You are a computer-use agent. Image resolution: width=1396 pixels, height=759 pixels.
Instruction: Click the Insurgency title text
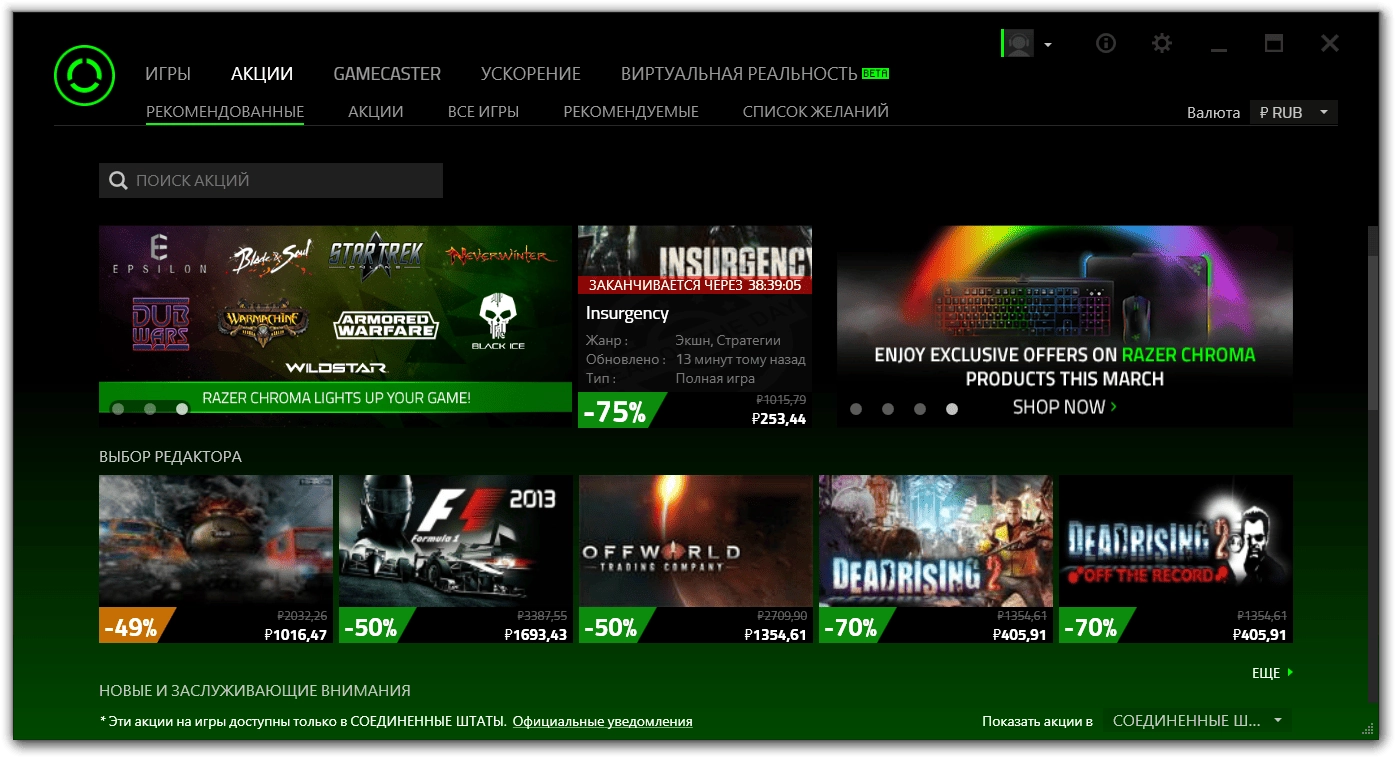pos(627,313)
